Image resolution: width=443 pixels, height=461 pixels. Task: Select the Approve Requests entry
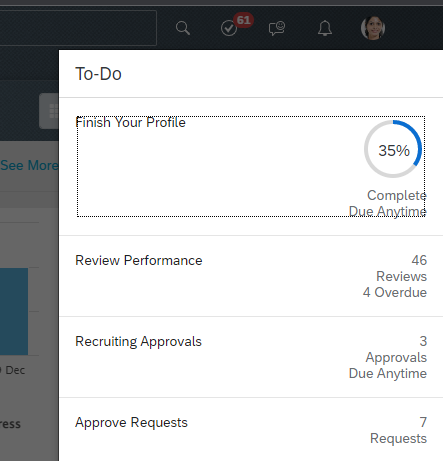(251, 430)
